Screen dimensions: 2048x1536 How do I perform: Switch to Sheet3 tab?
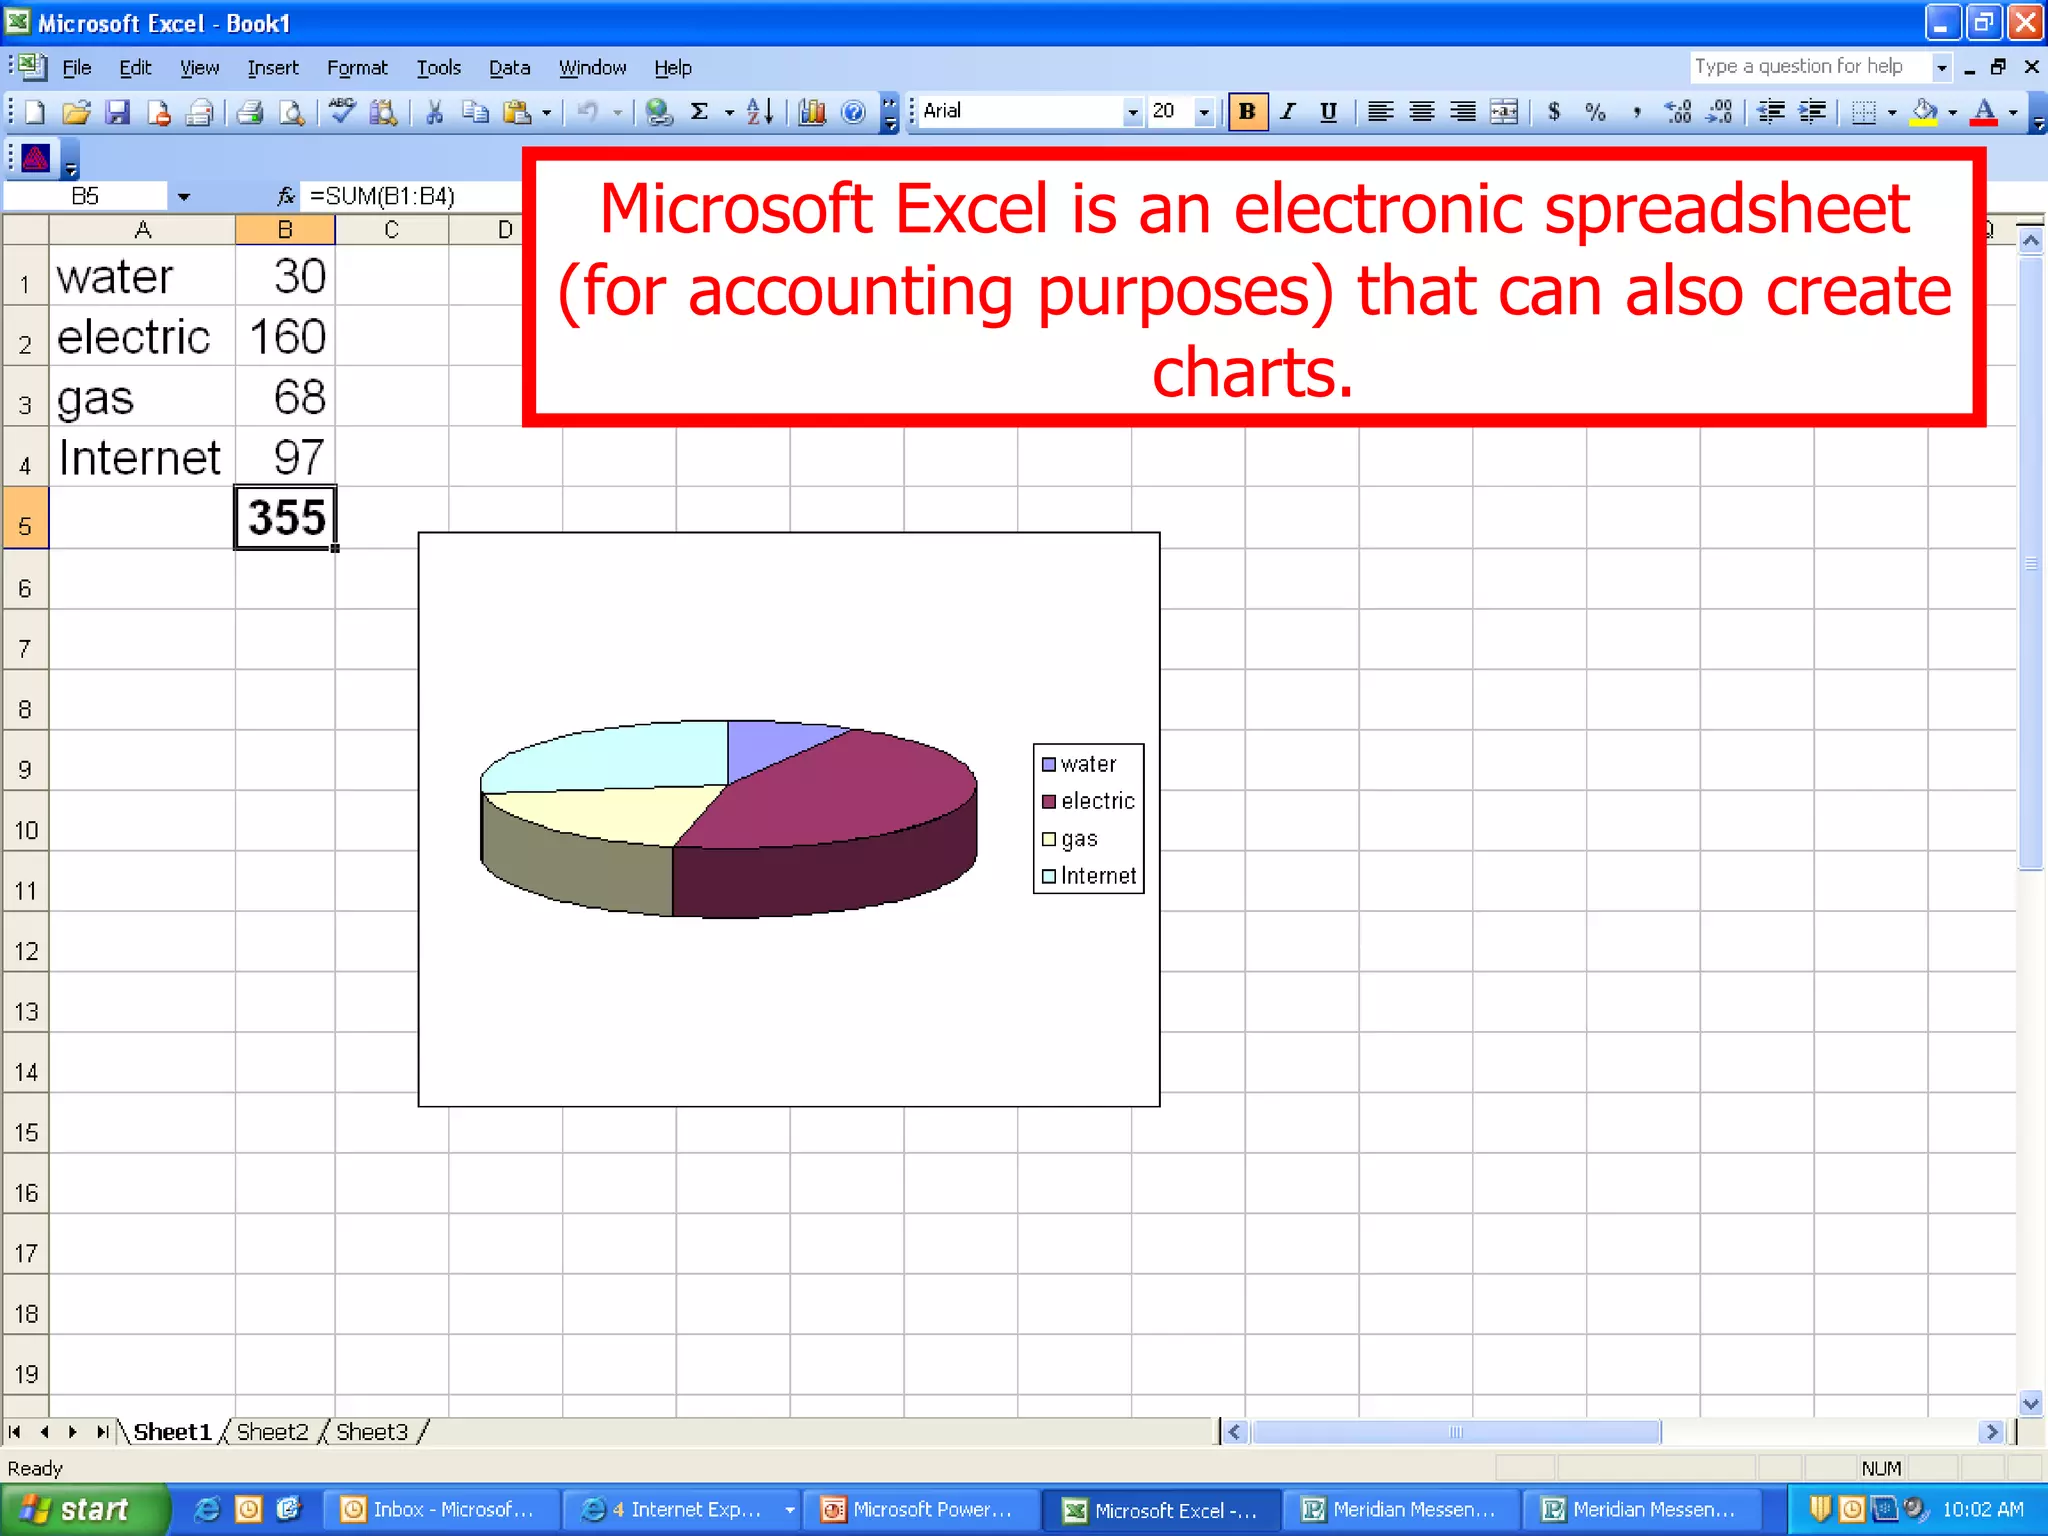(372, 1432)
